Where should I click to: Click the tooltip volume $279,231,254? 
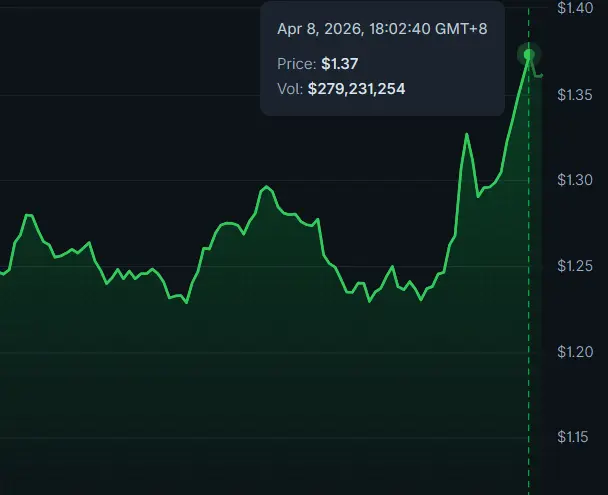(356, 89)
